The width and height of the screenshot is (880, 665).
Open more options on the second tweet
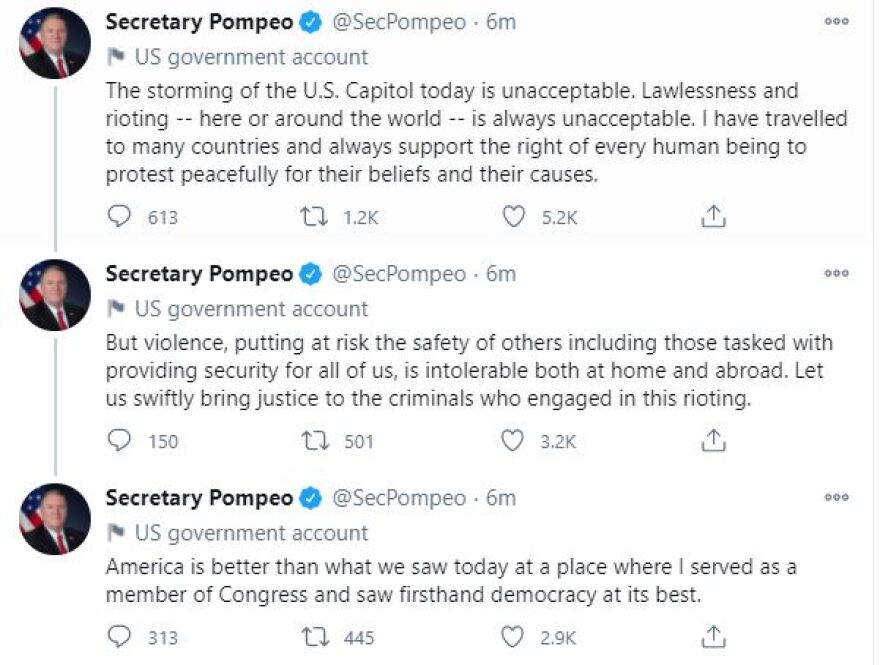pos(836,273)
